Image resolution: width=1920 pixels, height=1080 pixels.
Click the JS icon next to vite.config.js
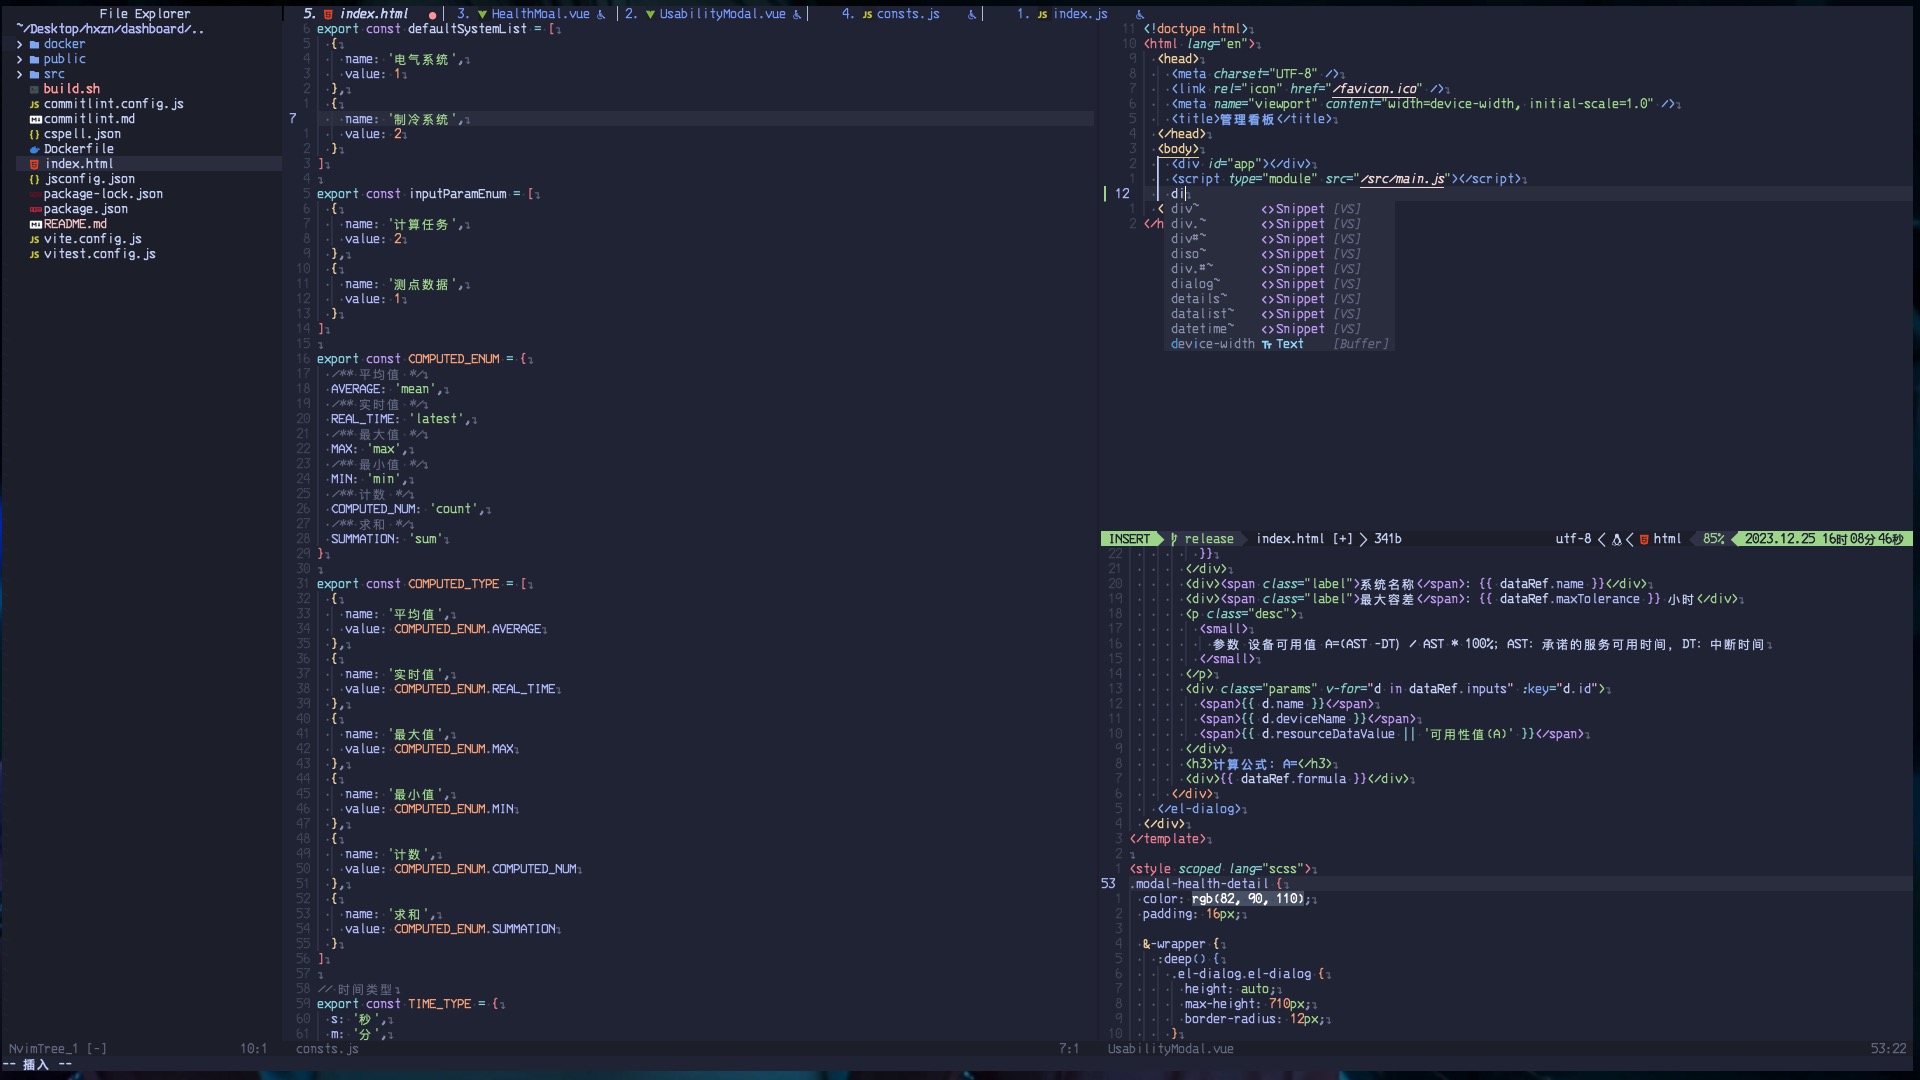pyautogui.click(x=35, y=239)
